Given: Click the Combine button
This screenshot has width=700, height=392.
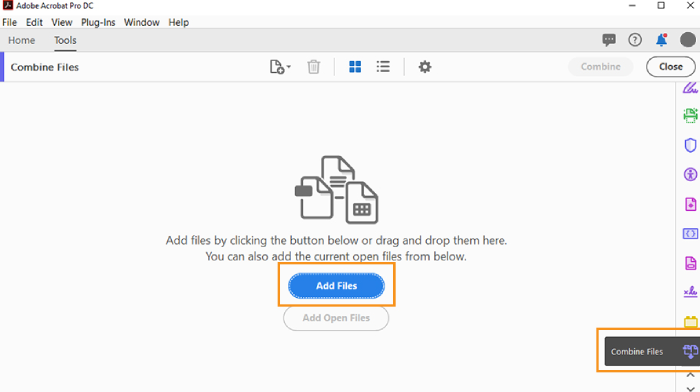Looking at the screenshot, I should click(x=600, y=67).
